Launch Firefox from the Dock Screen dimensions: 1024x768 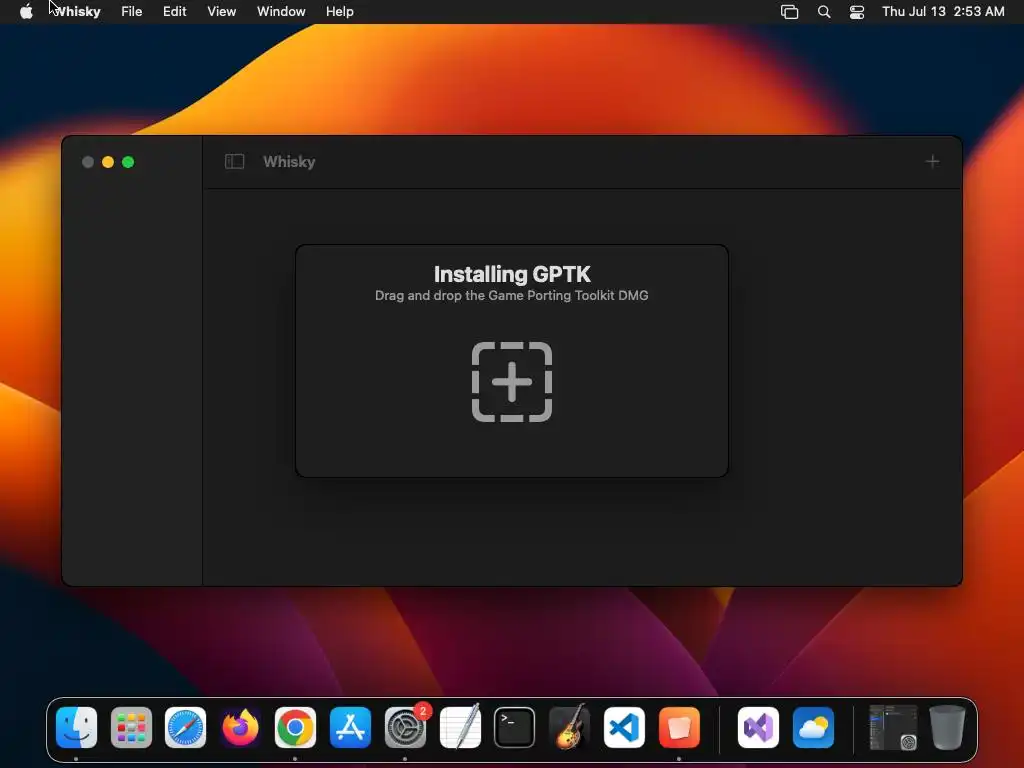pos(240,728)
